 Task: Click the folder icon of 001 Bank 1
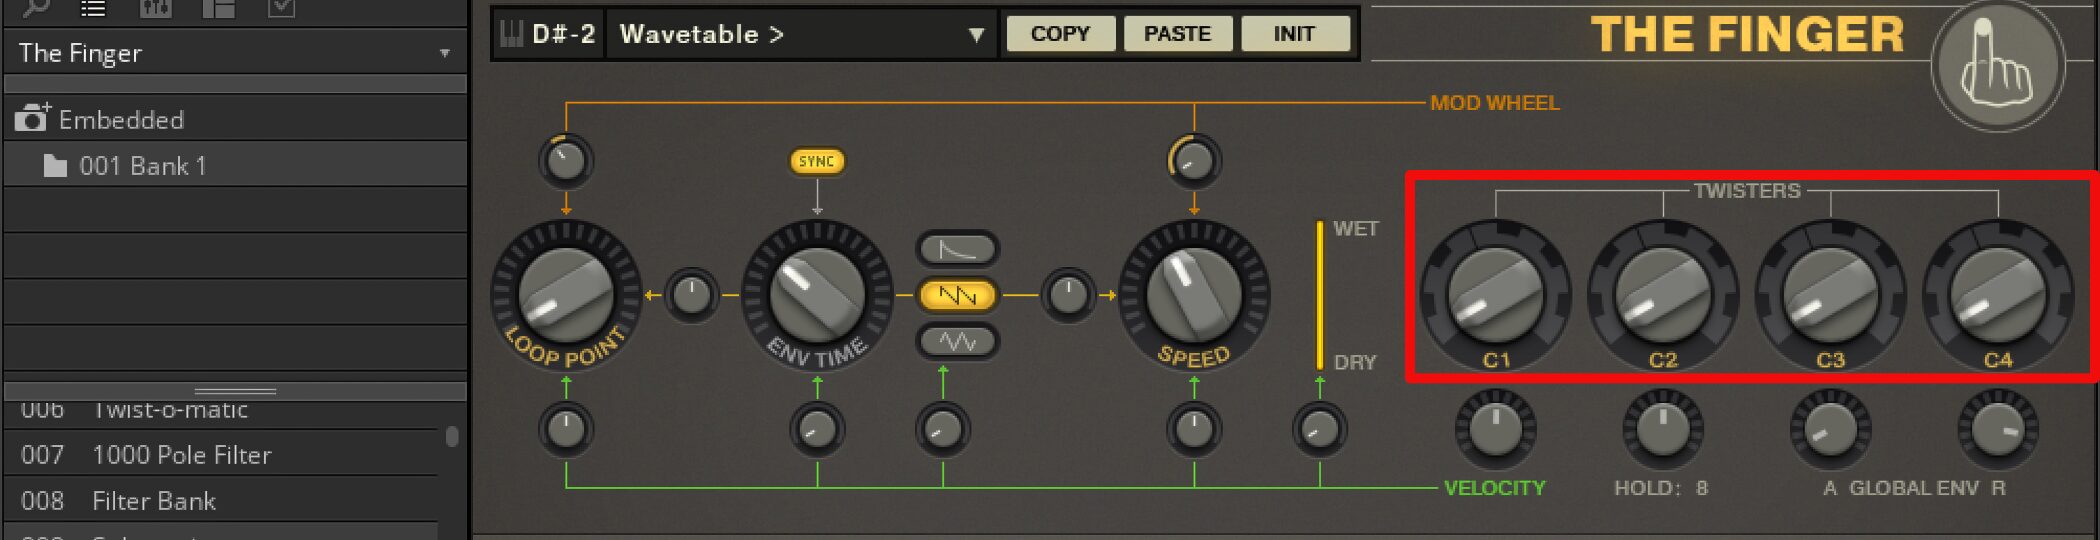pyautogui.click(x=55, y=166)
